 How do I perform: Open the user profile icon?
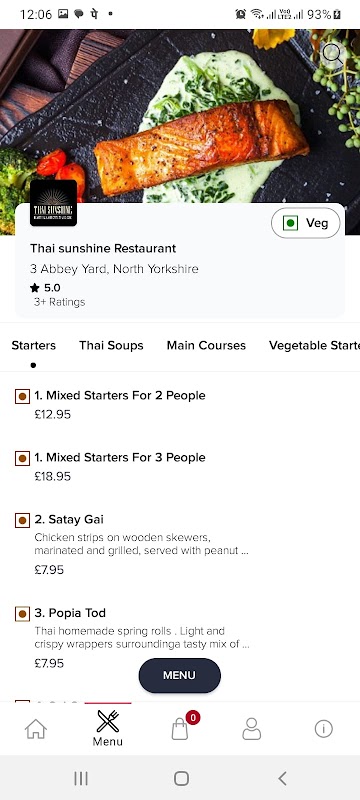[251, 729]
